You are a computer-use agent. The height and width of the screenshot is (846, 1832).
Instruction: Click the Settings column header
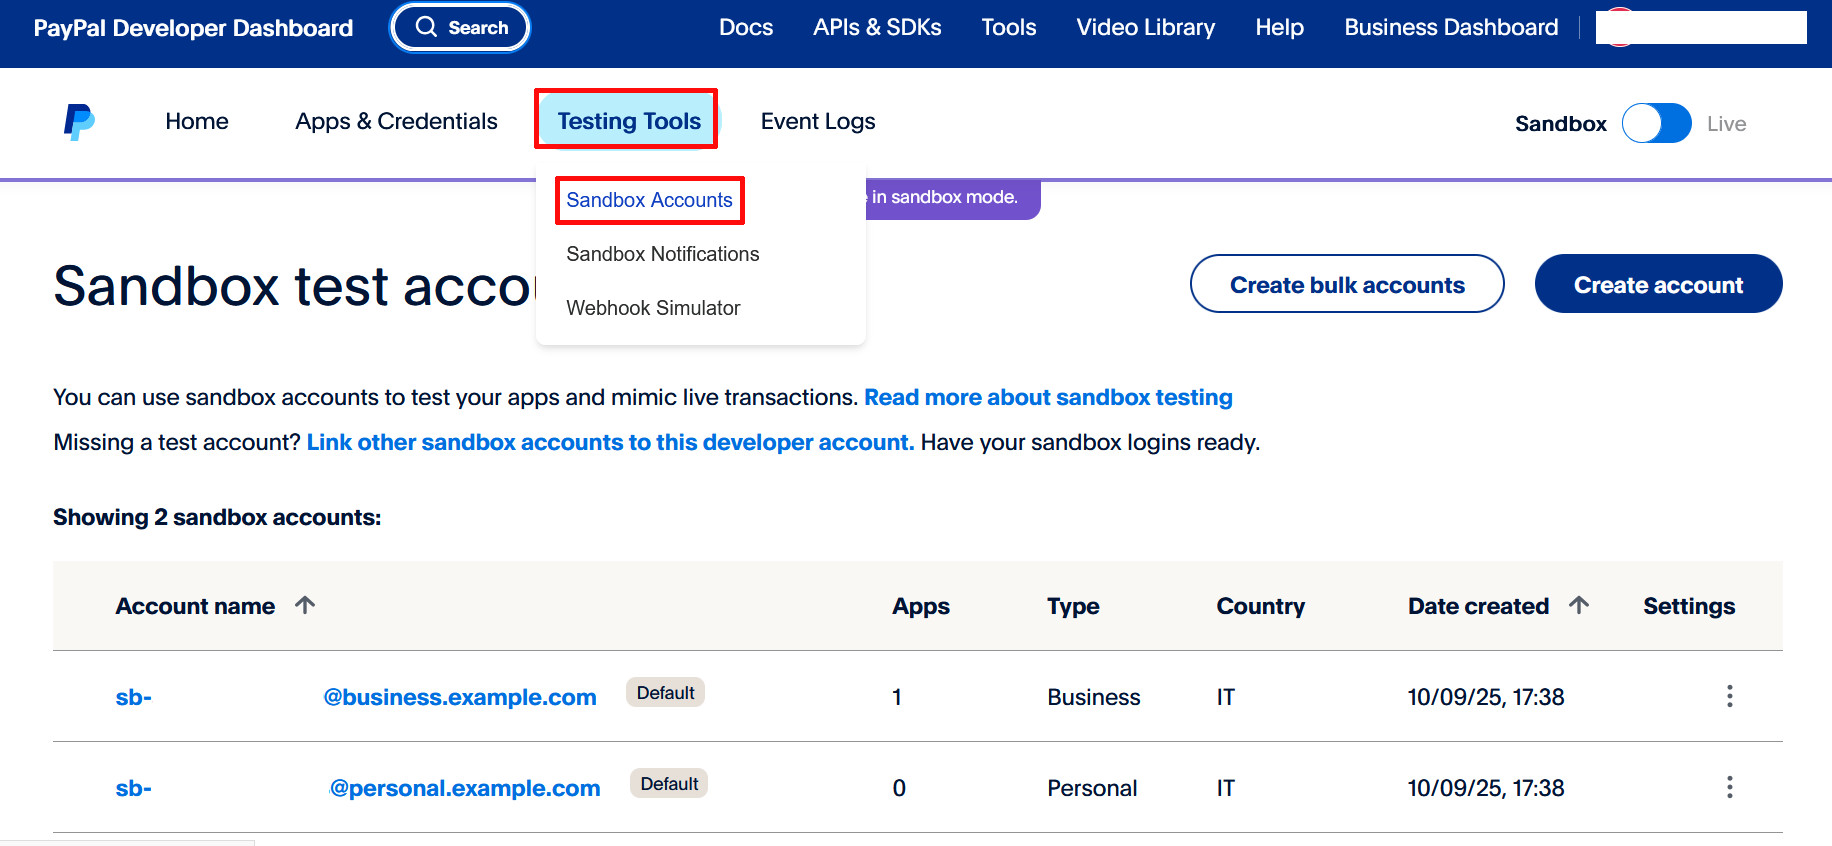coord(1689,606)
